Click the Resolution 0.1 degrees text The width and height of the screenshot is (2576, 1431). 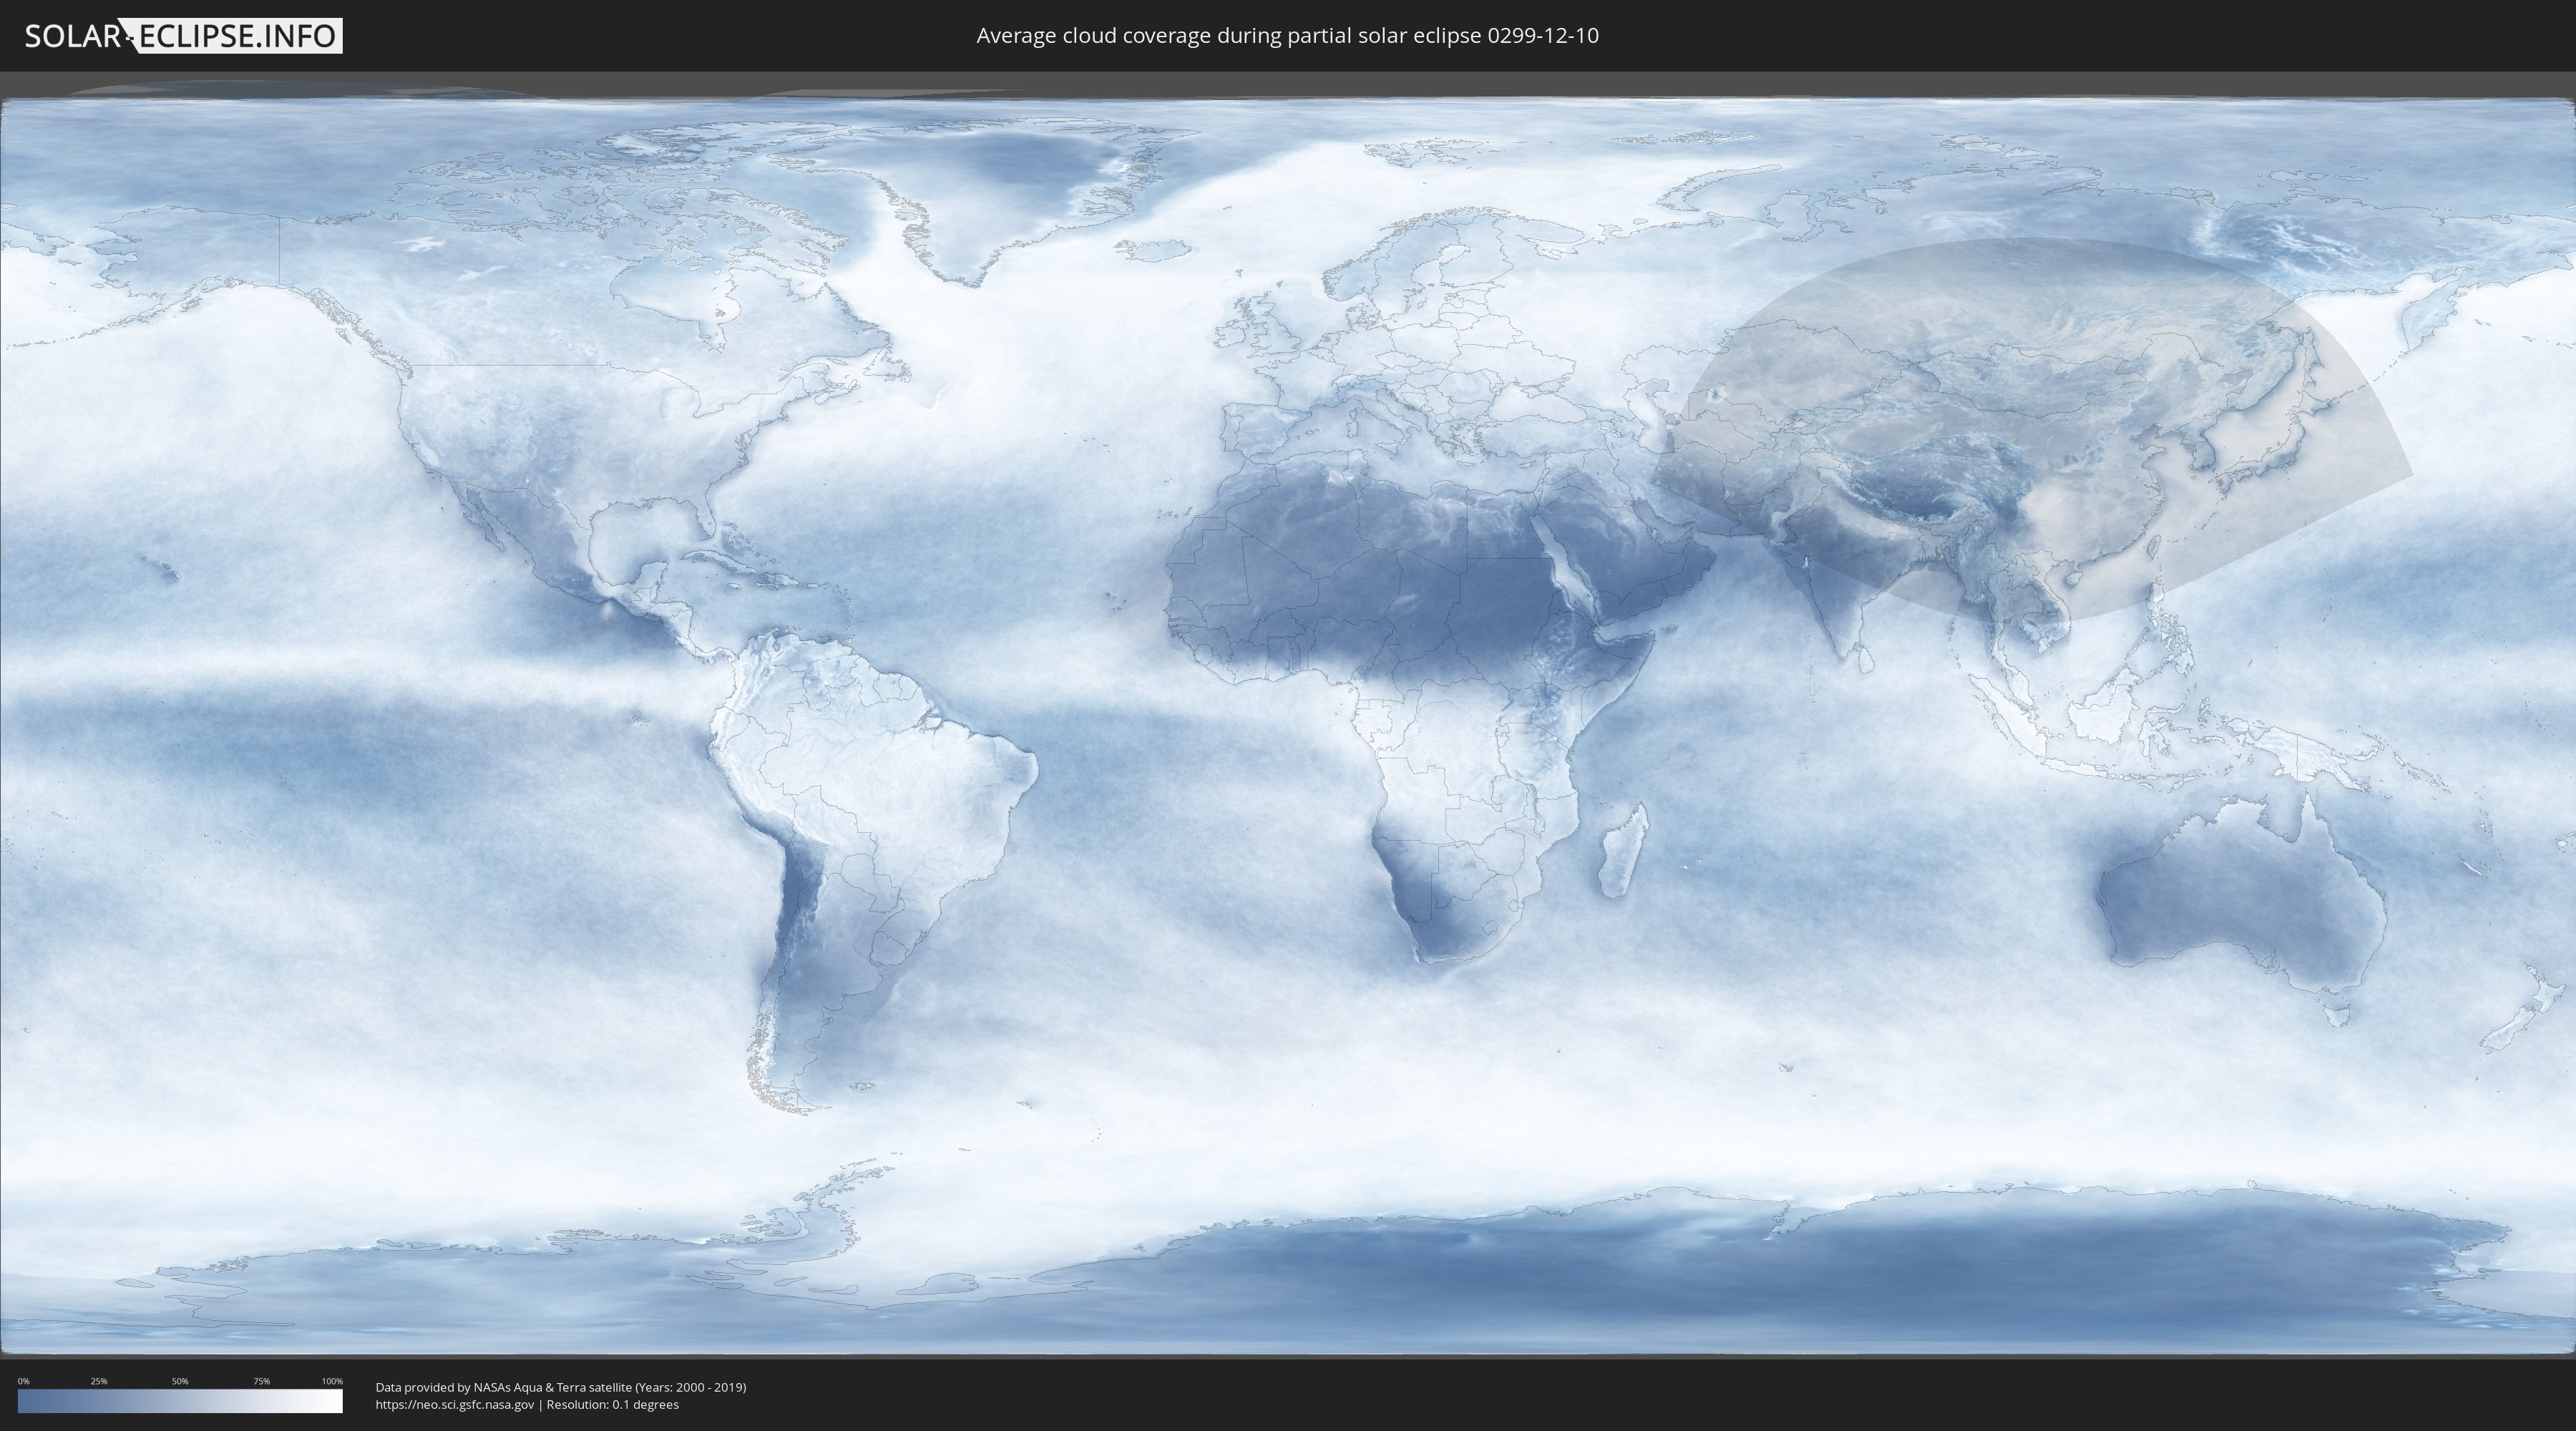coord(612,1404)
